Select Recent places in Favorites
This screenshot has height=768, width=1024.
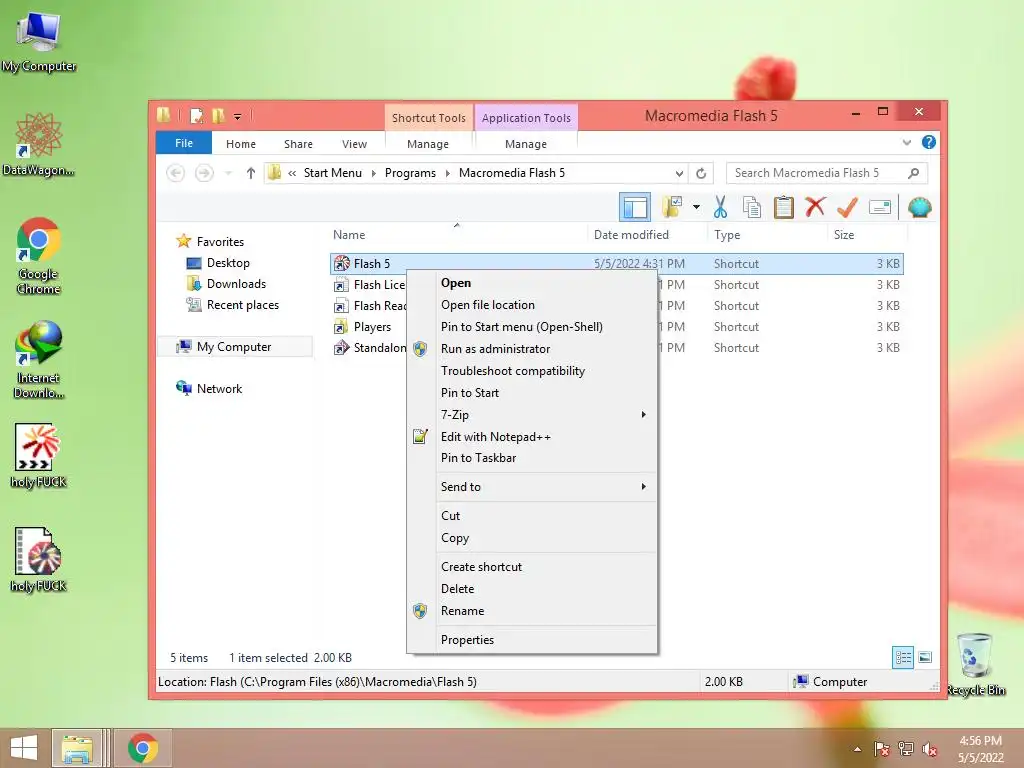[x=242, y=305]
